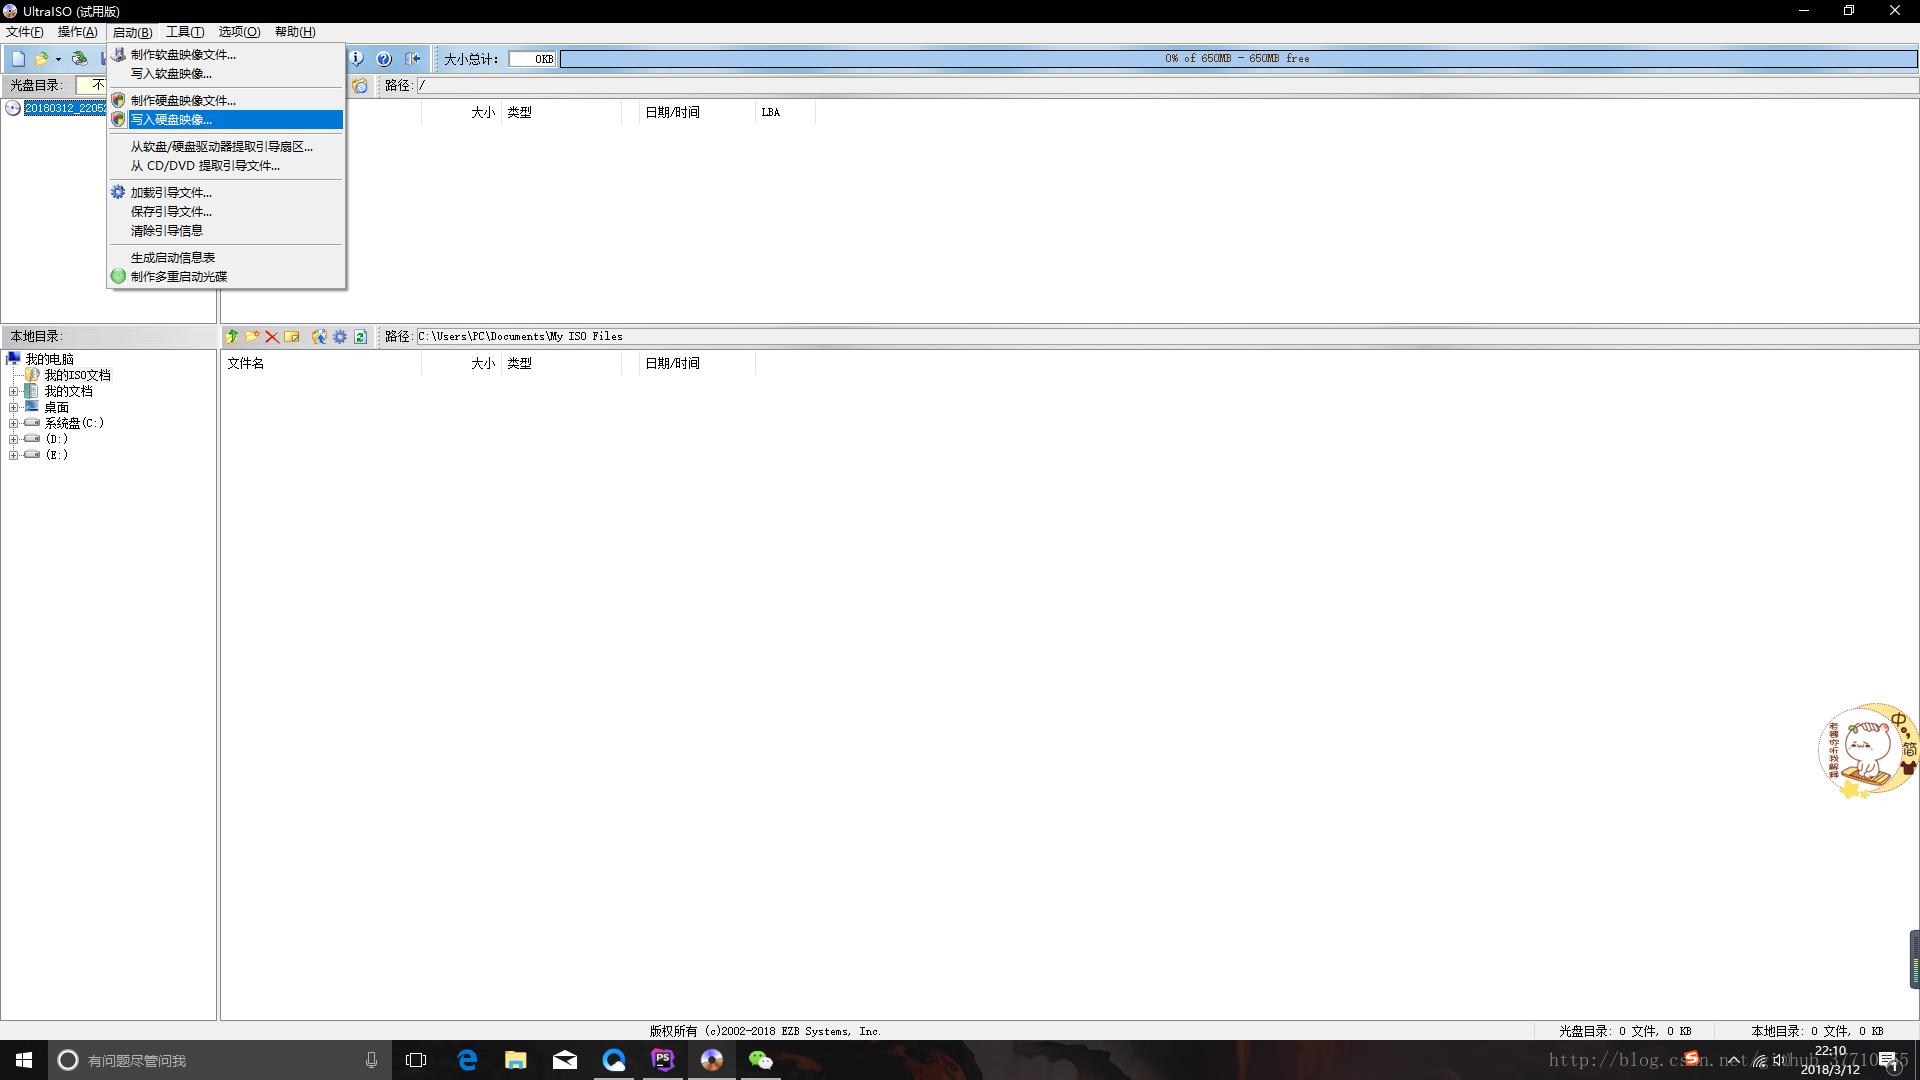
Task: Select 我的ISO文档 tree item
Action: (x=77, y=376)
